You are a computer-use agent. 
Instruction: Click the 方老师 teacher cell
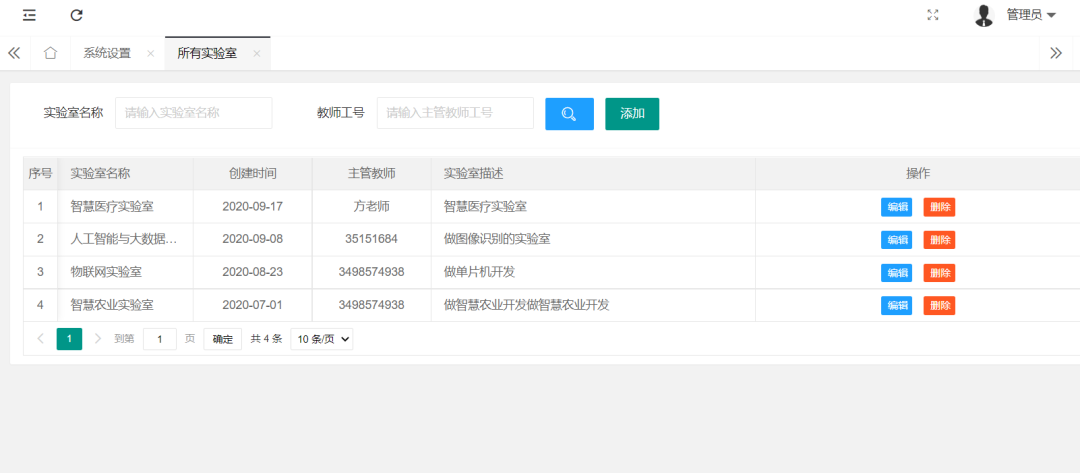(372, 206)
